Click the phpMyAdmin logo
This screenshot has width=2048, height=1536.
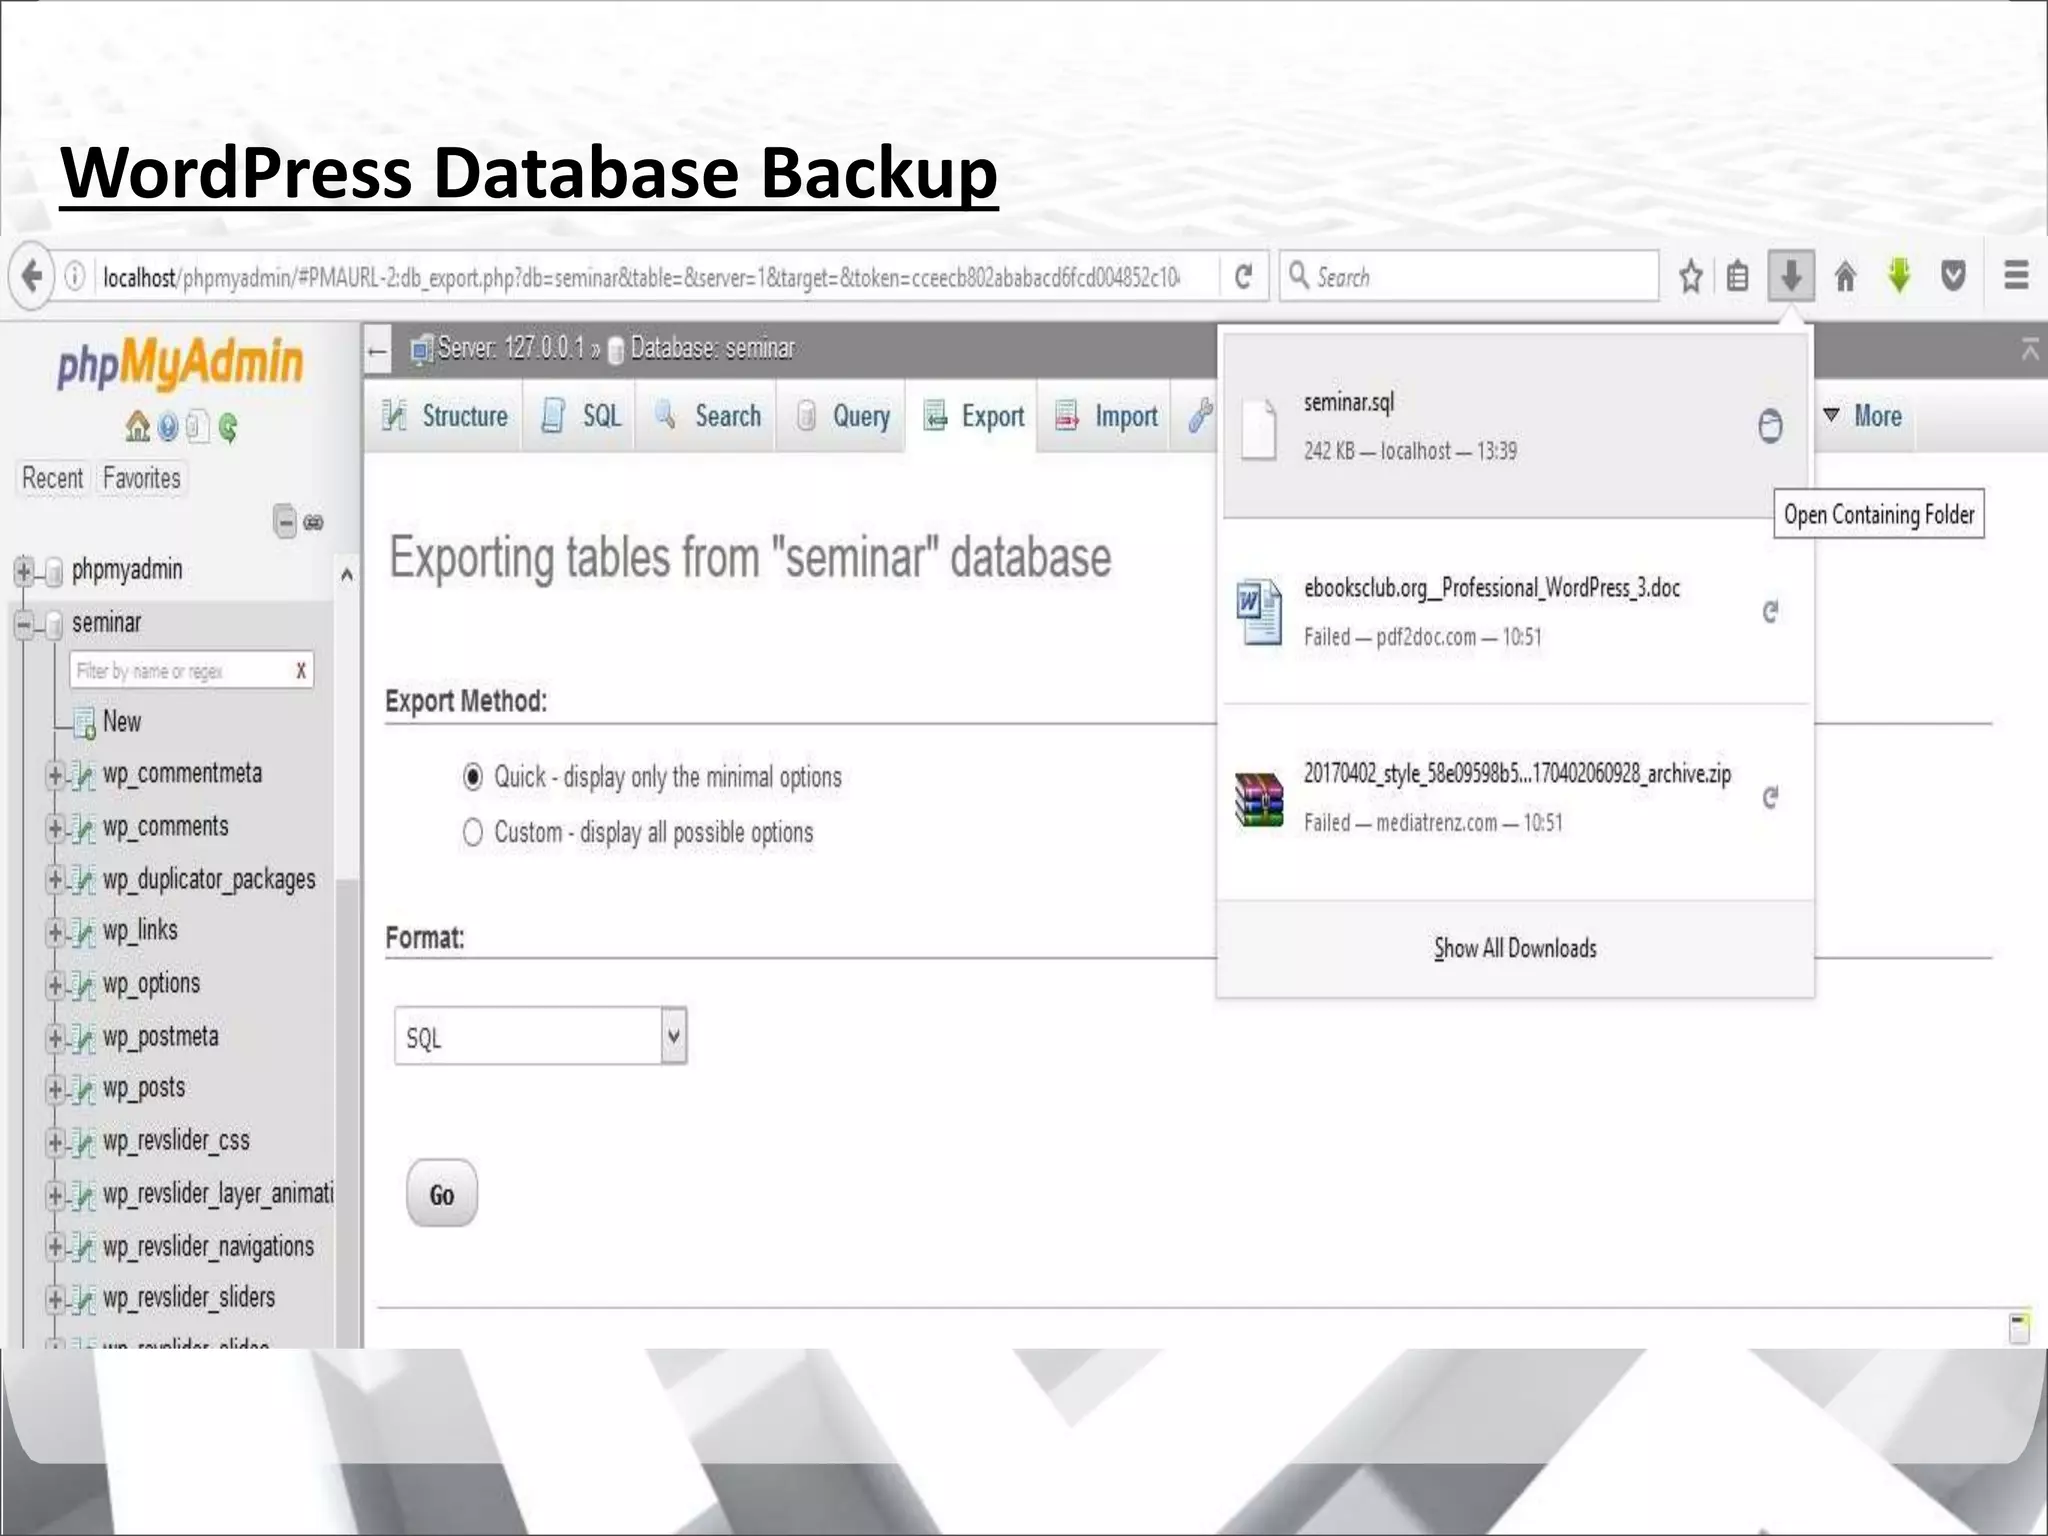(x=180, y=363)
